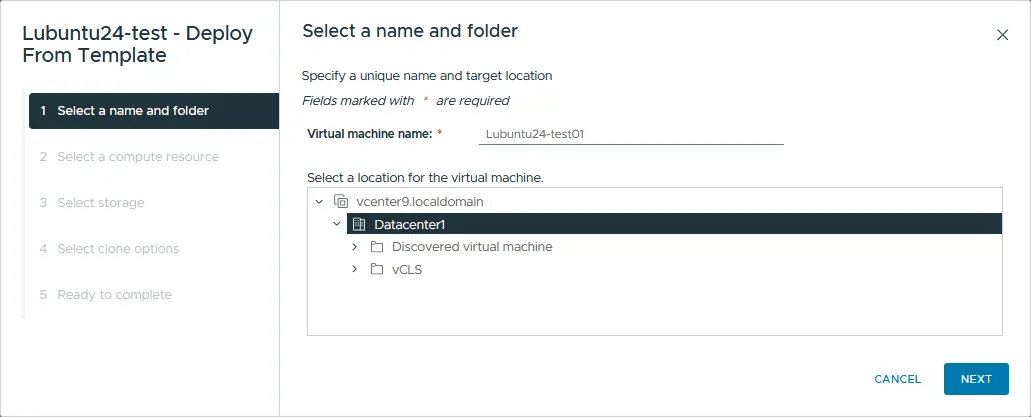1031x417 pixels.
Task: Expand the vCLS folder
Action: 354,269
